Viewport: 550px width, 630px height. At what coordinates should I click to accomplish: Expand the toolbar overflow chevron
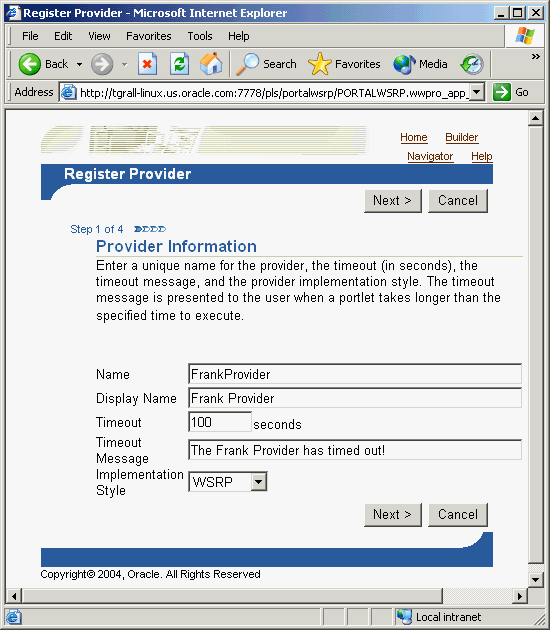tap(536, 57)
